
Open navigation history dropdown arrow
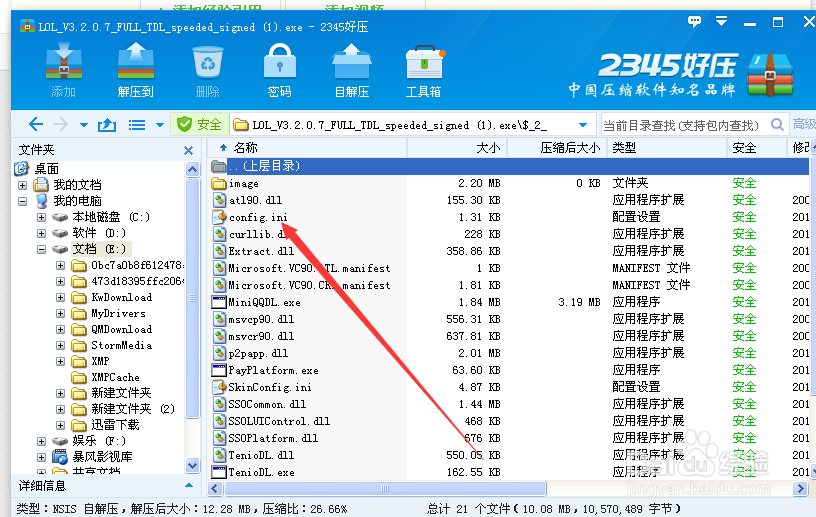coord(84,125)
